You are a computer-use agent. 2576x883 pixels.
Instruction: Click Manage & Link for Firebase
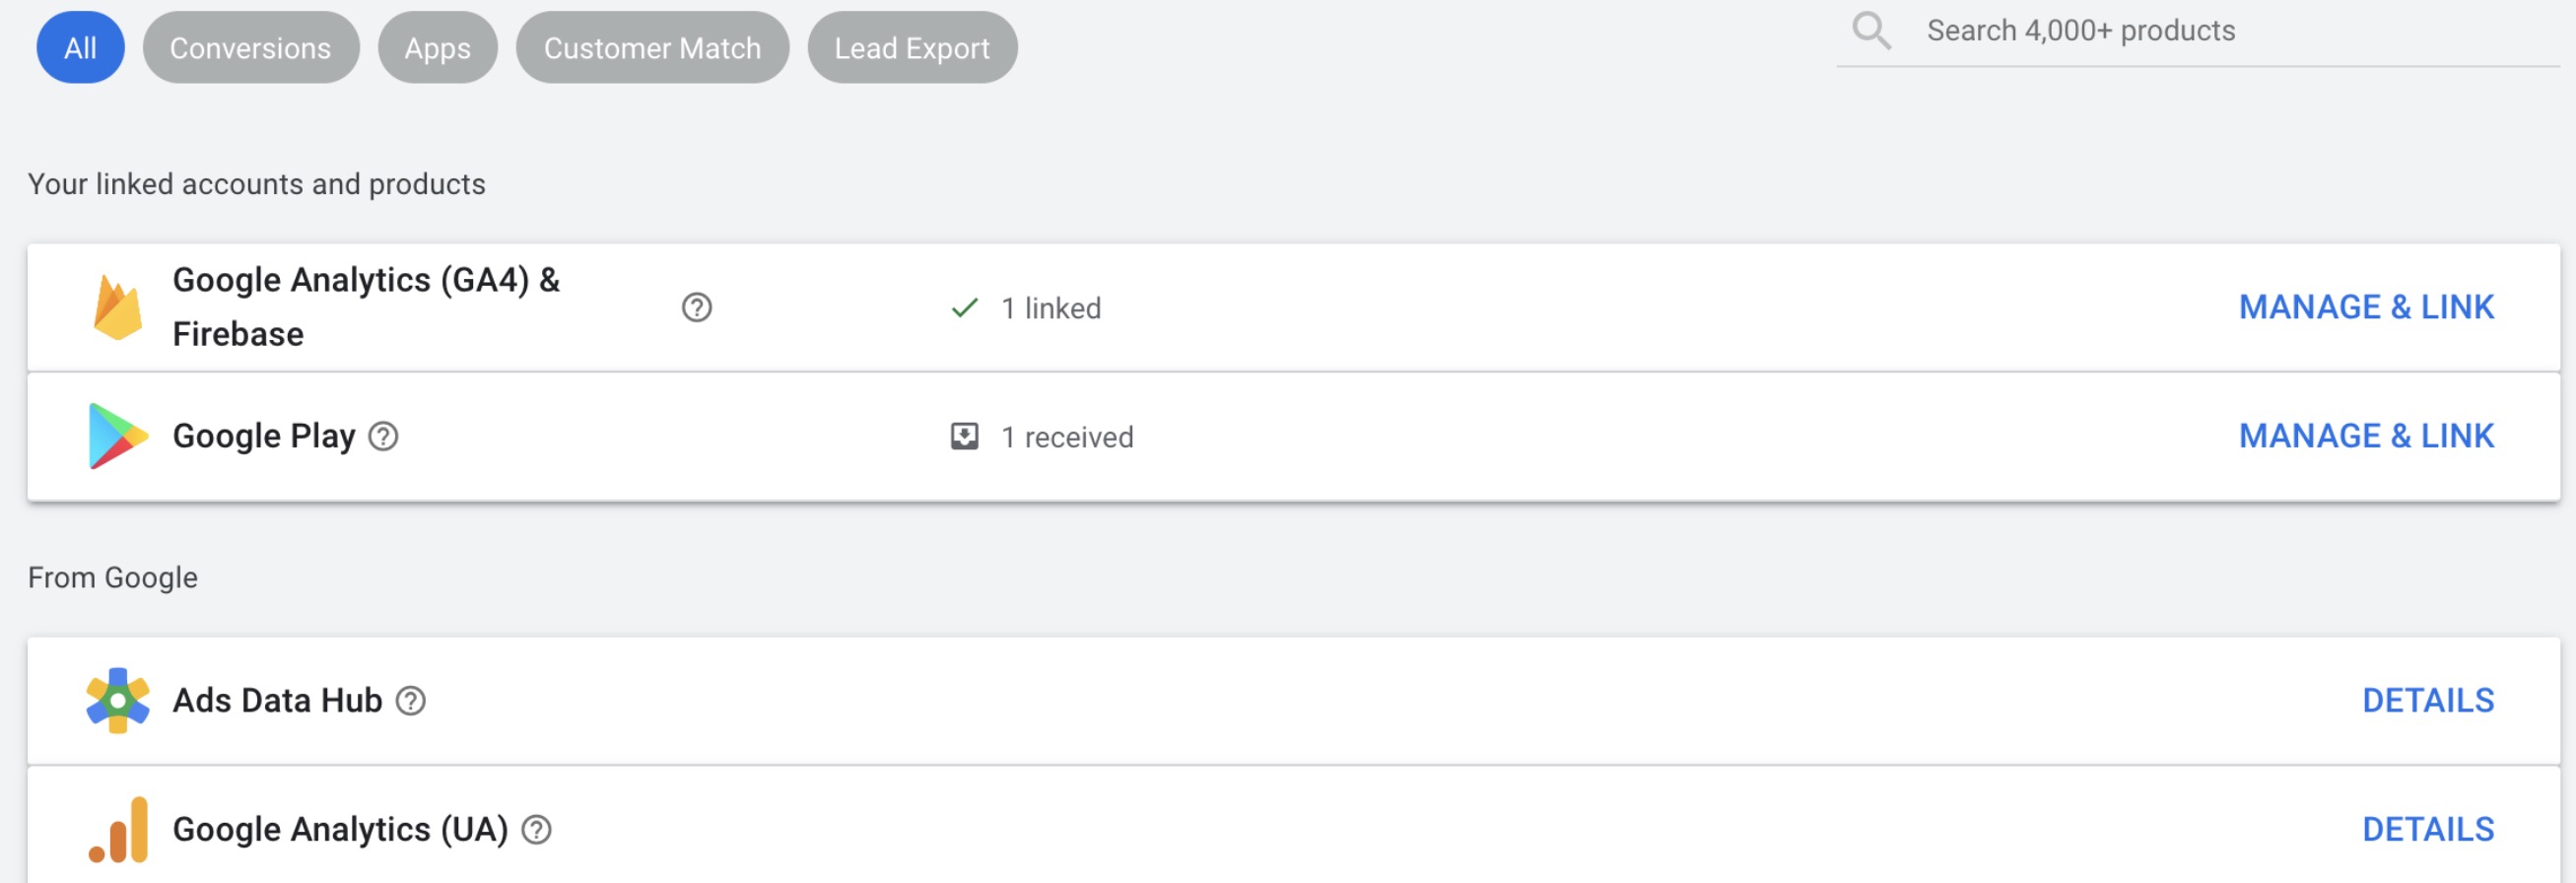(x=2365, y=307)
